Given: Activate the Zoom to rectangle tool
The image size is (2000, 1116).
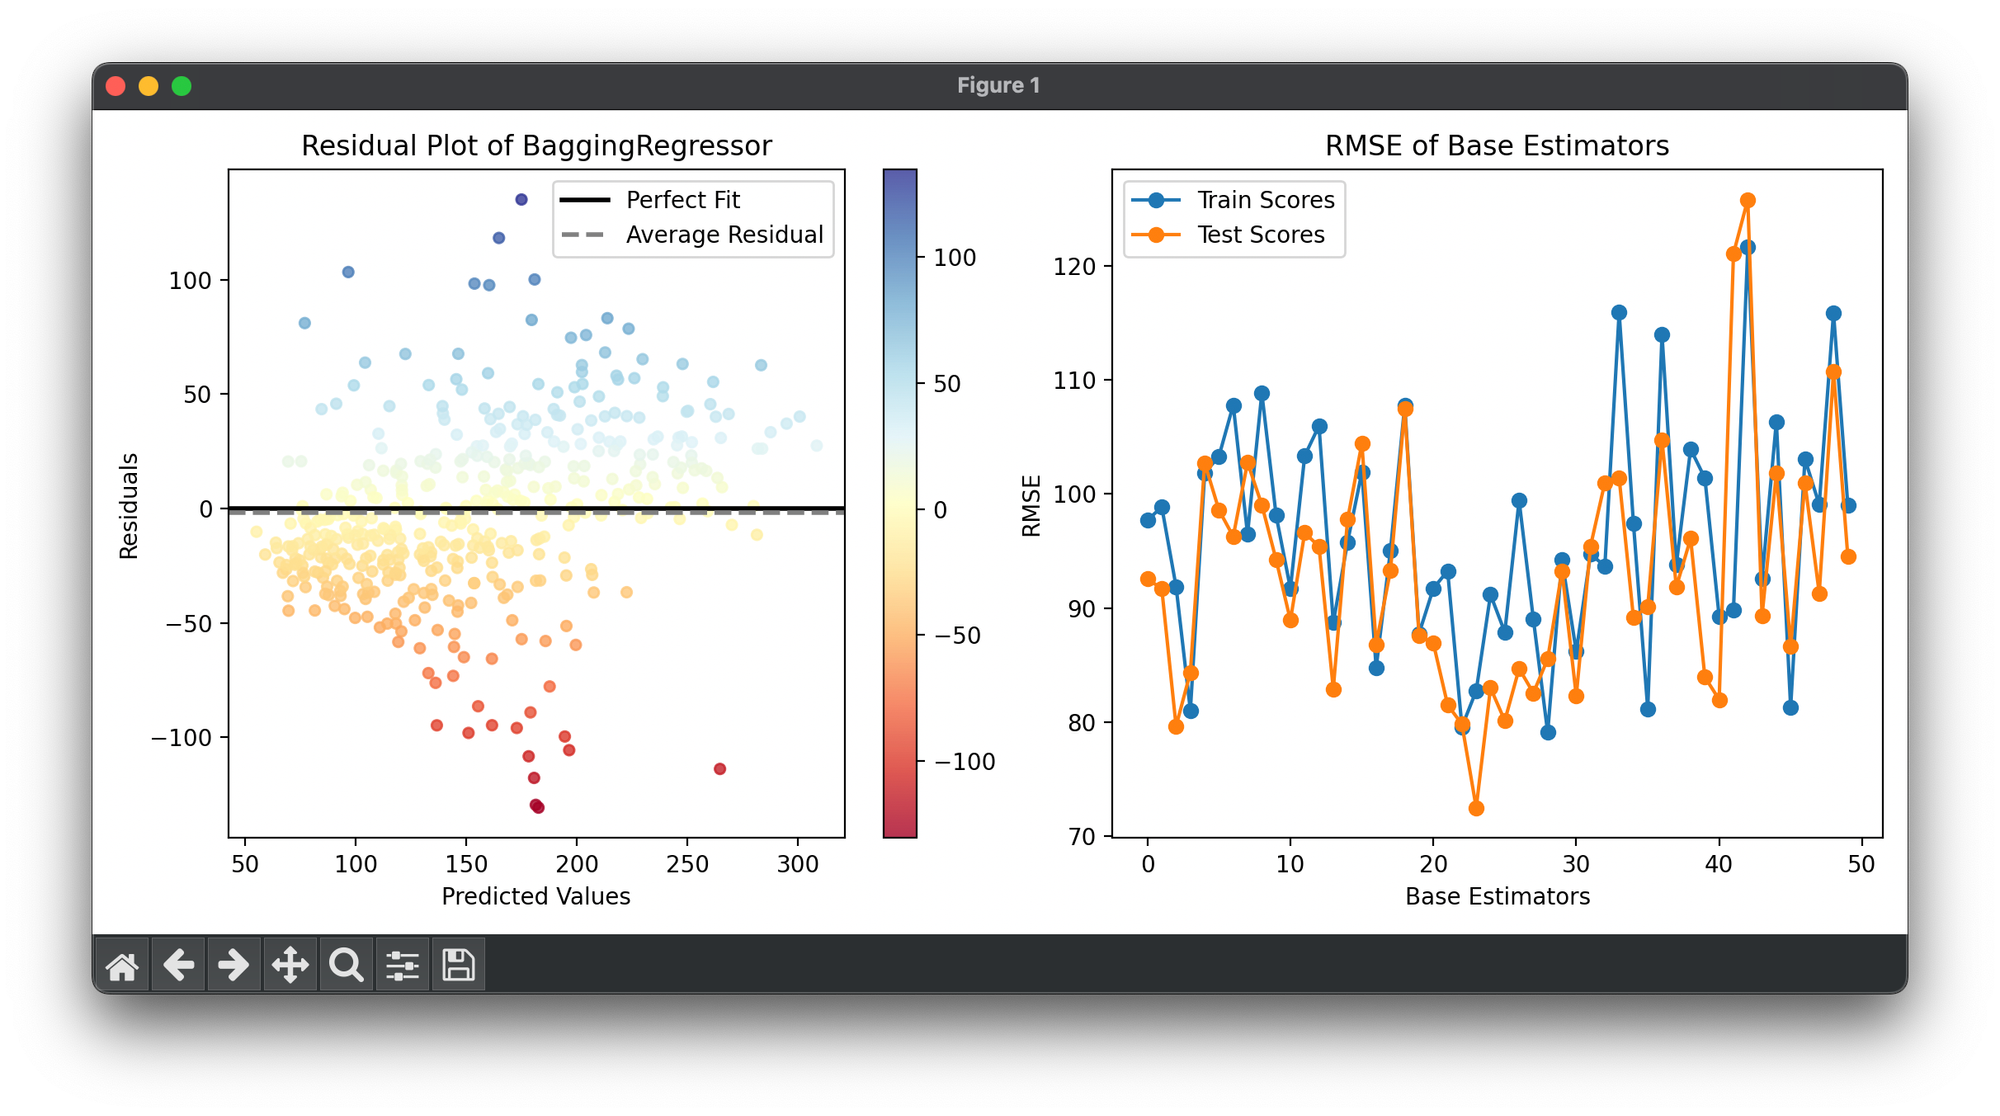Looking at the screenshot, I should click(x=346, y=965).
